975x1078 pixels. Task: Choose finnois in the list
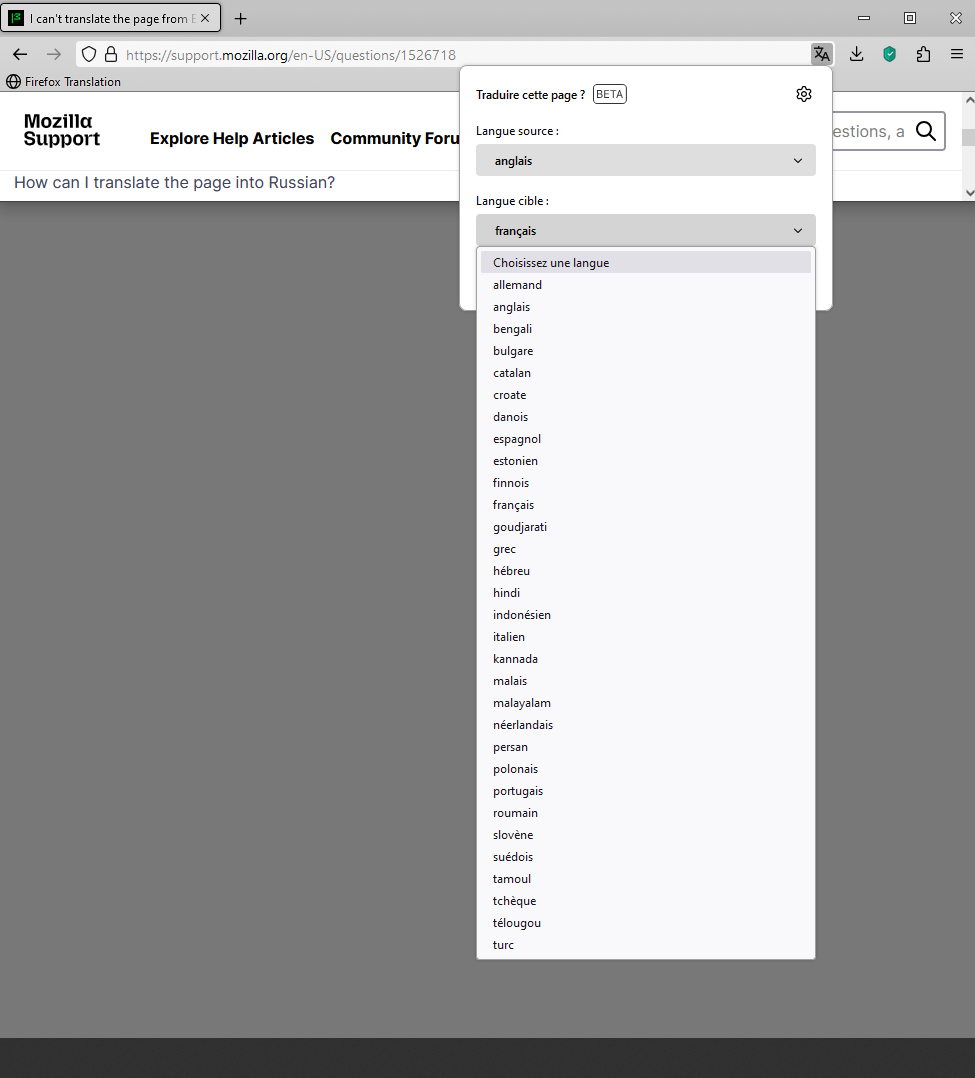[646, 483]
